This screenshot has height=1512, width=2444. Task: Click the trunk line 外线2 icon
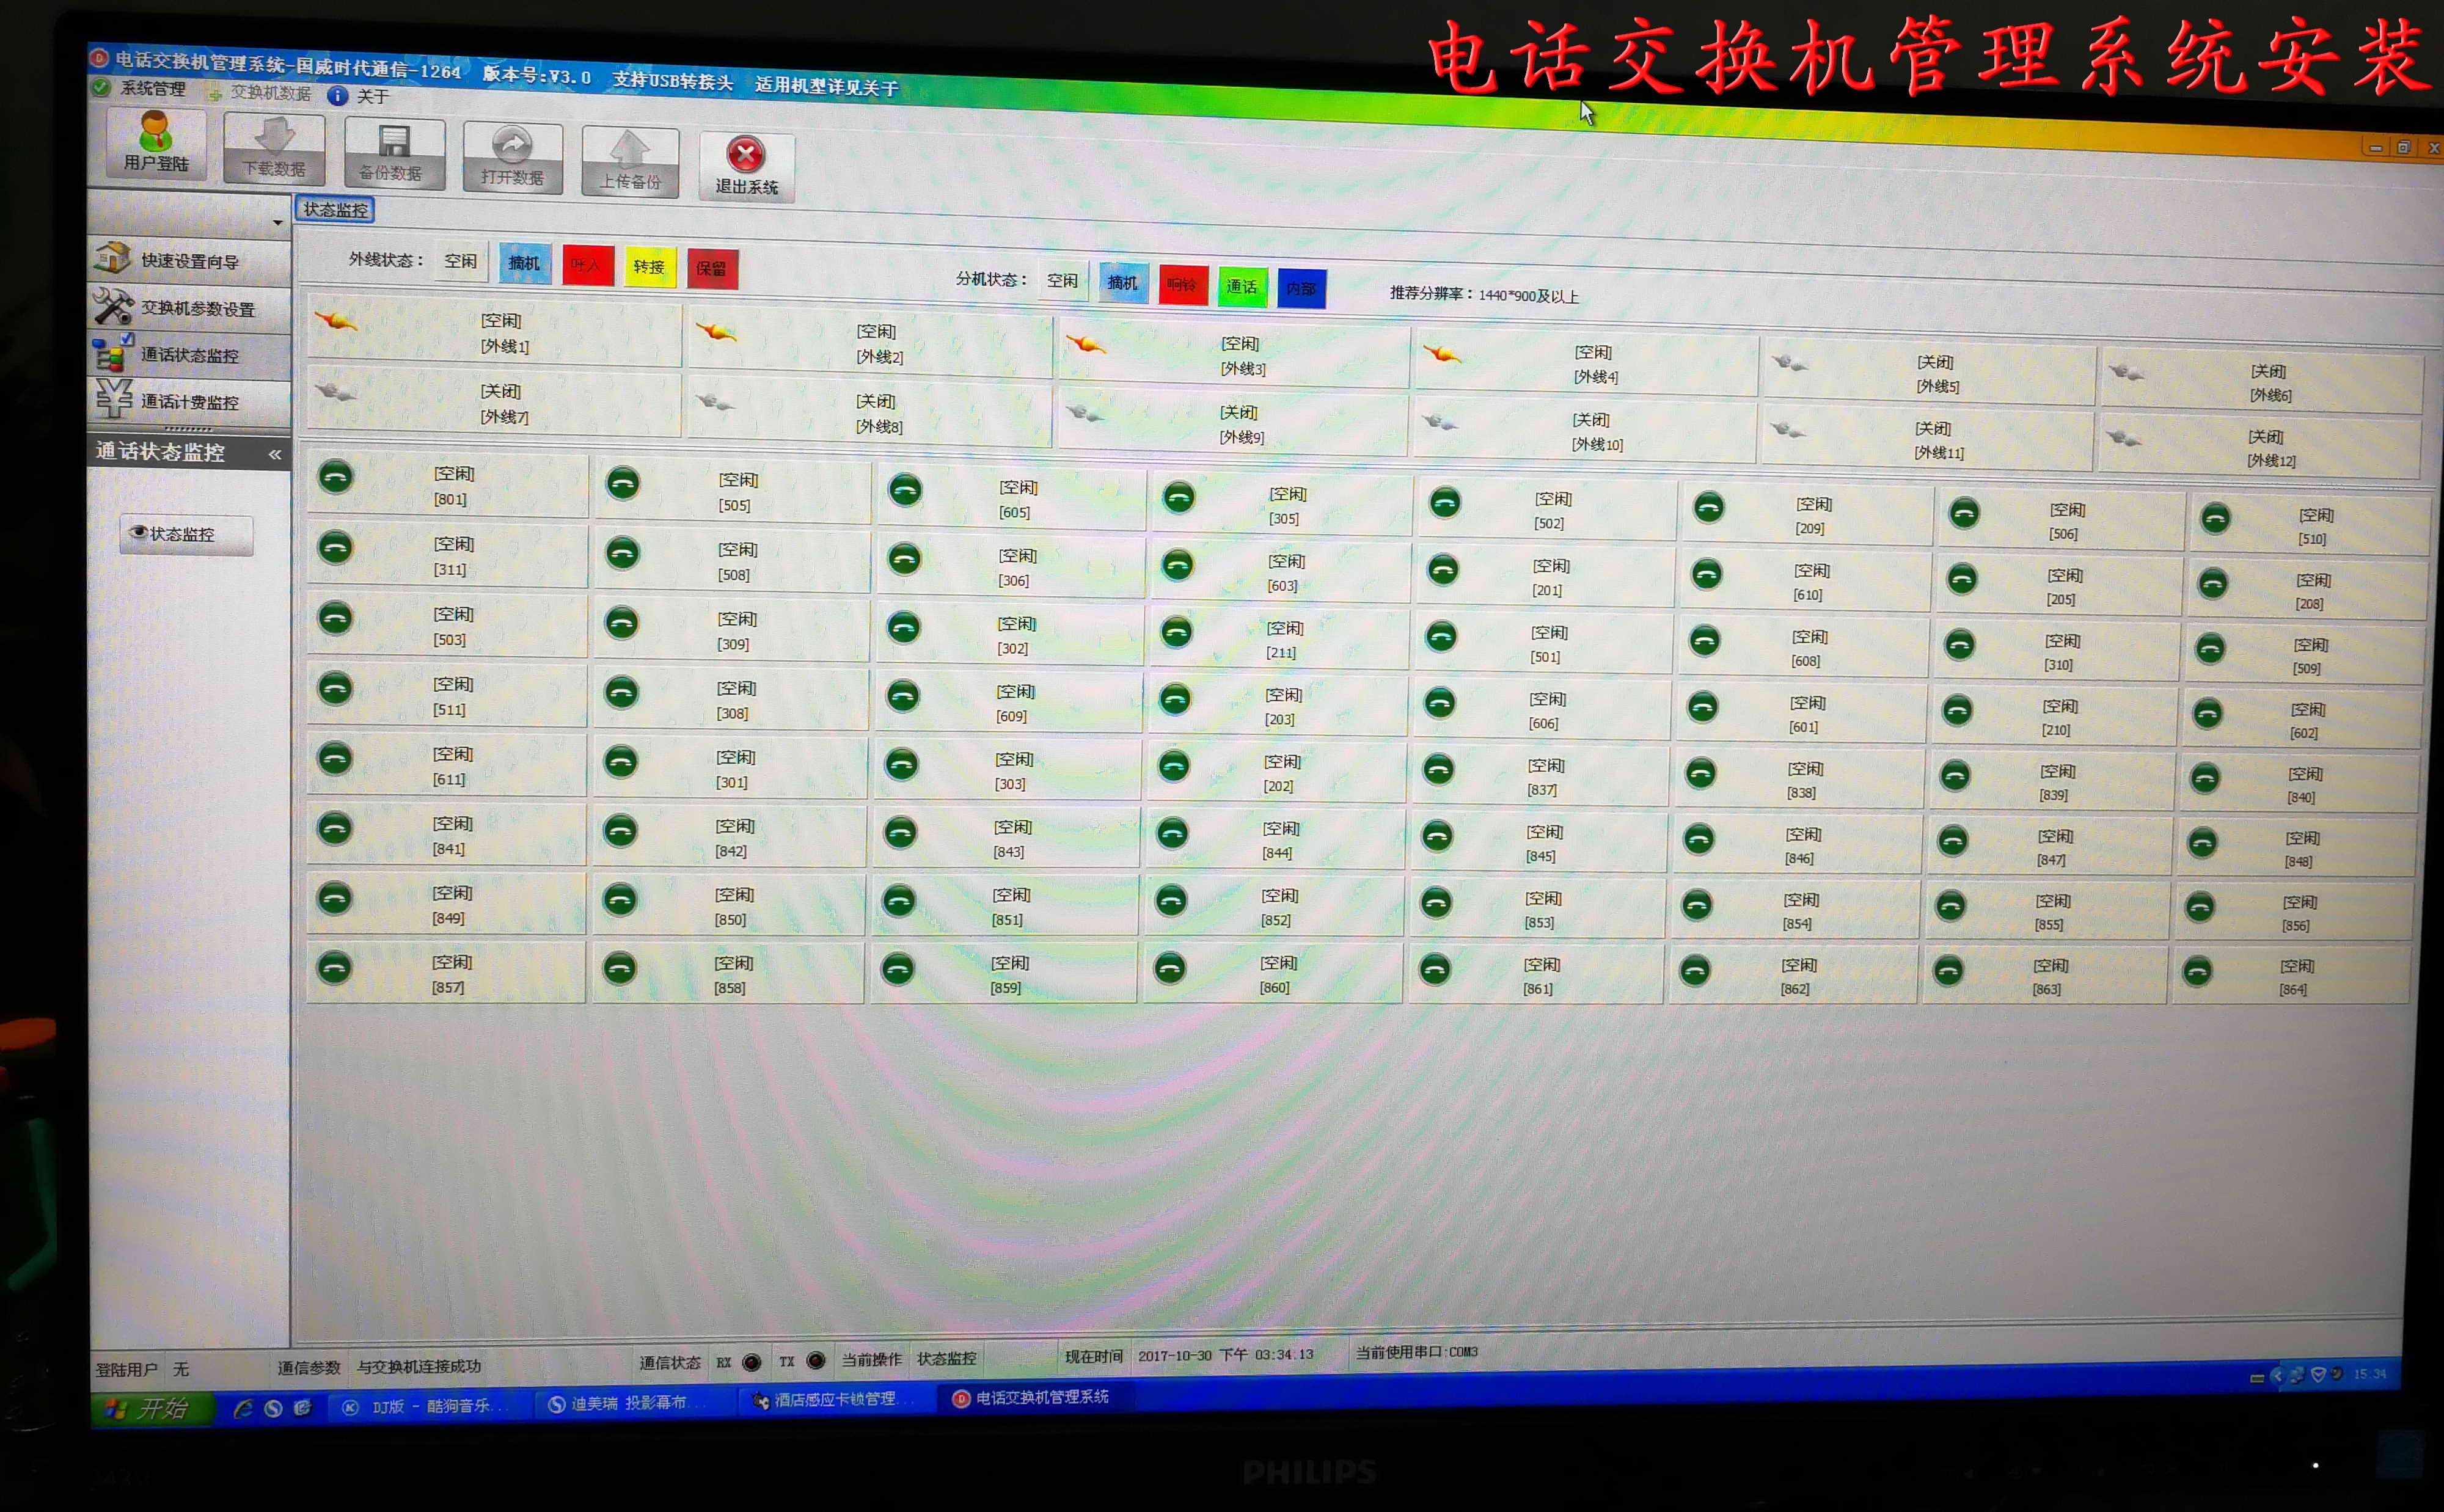click(x=716, y=331)
